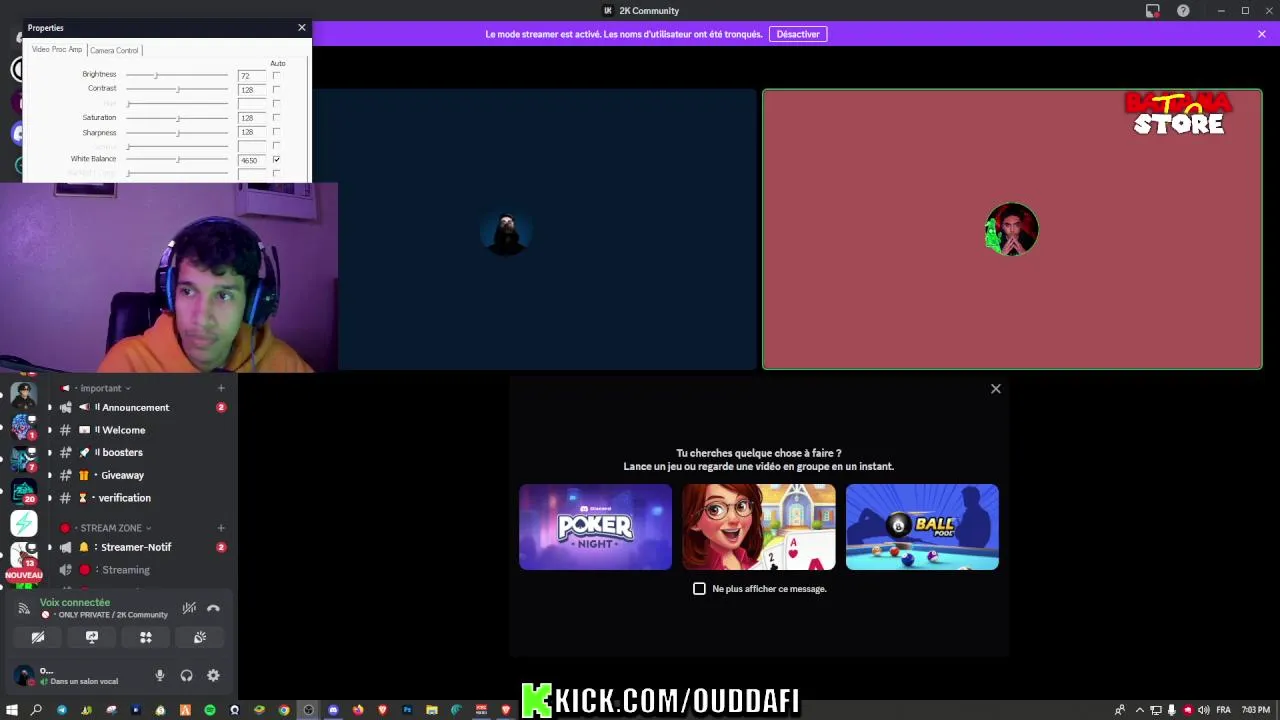Viewport: 1280px width, 720px height.
Task: Expand arrow beside boosters channel
Action: [49, 453]
